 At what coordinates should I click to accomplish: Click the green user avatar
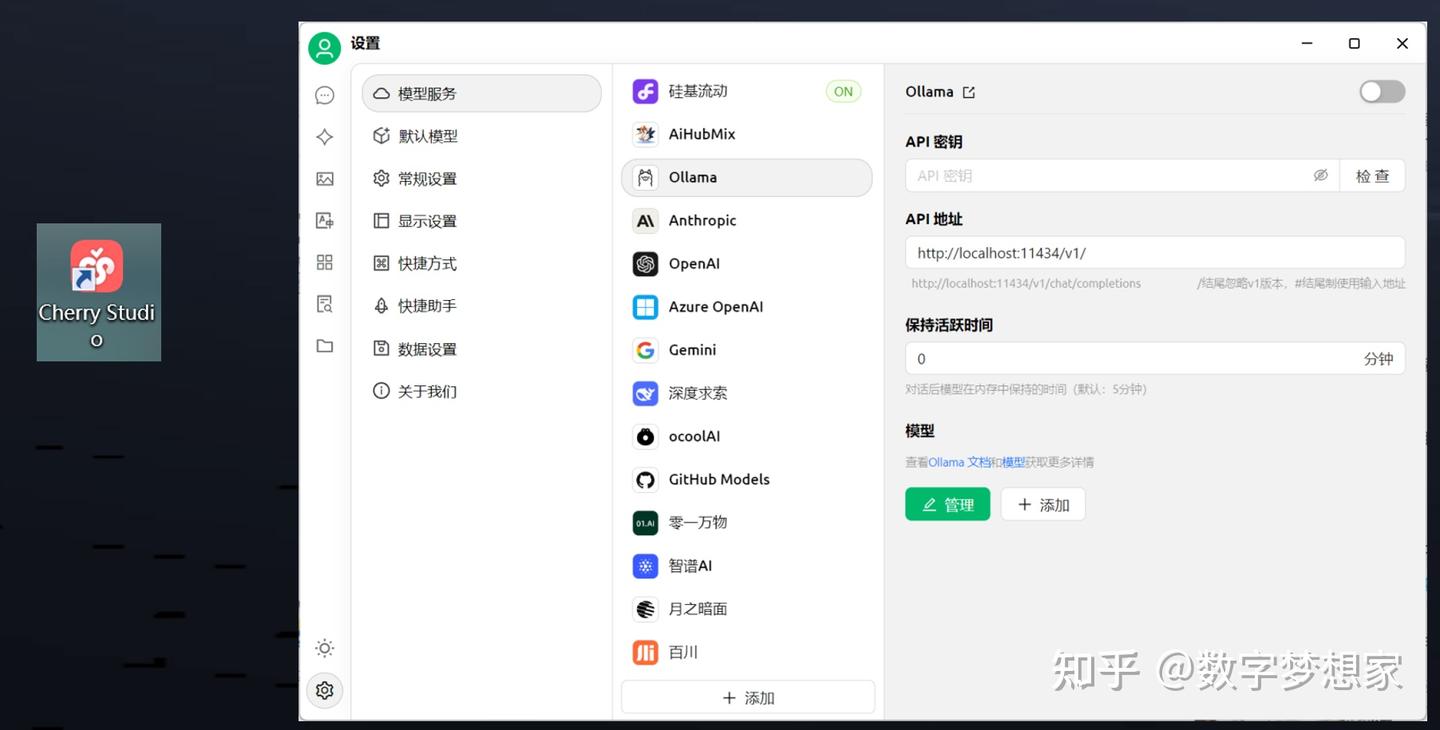pyautogui.click(x=324, y=47)
